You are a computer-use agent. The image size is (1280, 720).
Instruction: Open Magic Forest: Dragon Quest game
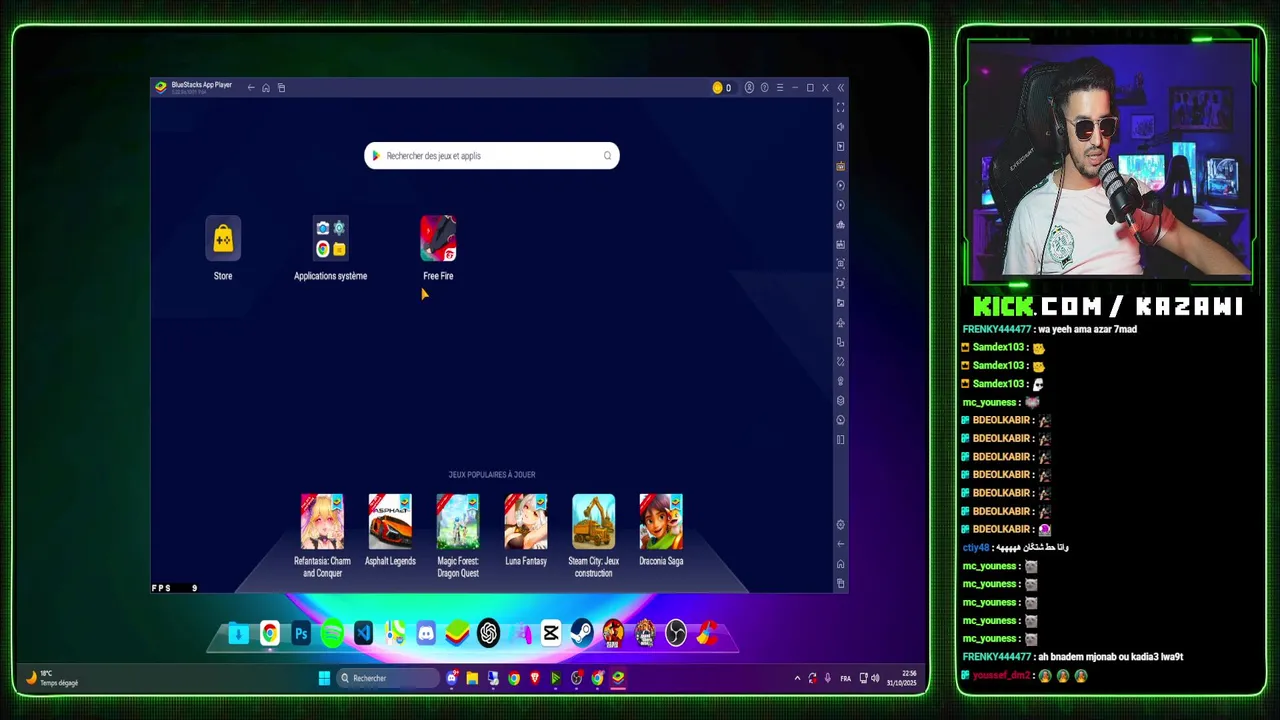(x=458, y=522)
